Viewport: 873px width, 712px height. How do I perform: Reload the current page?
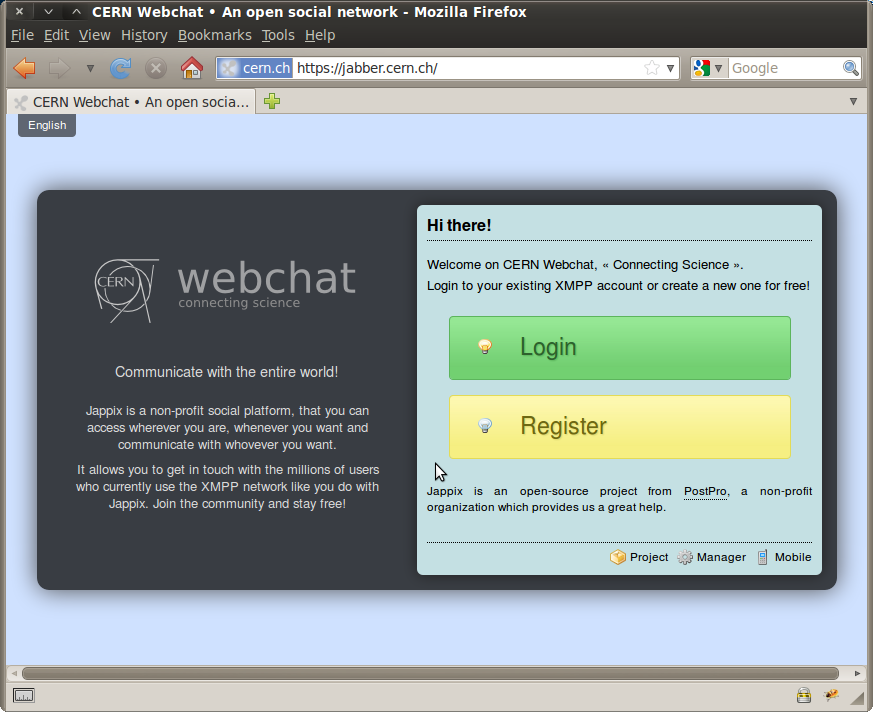point(120,68)
